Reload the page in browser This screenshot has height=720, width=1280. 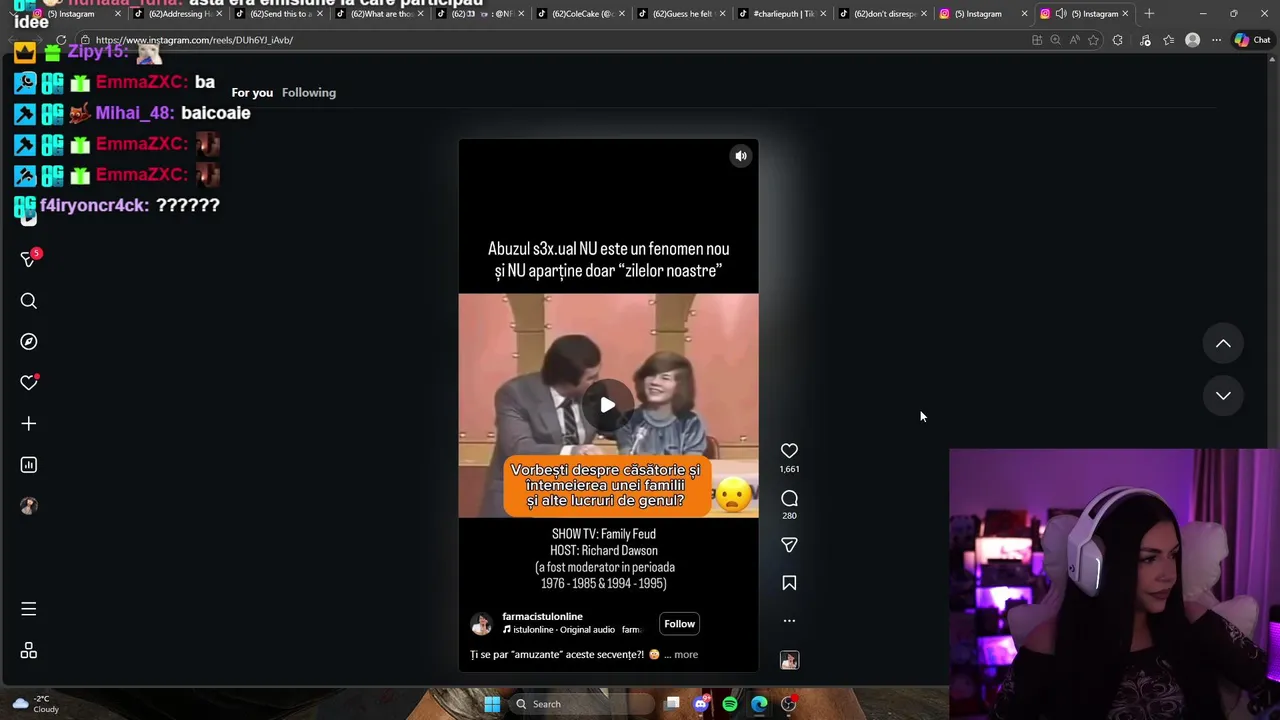tap(61, 40)
